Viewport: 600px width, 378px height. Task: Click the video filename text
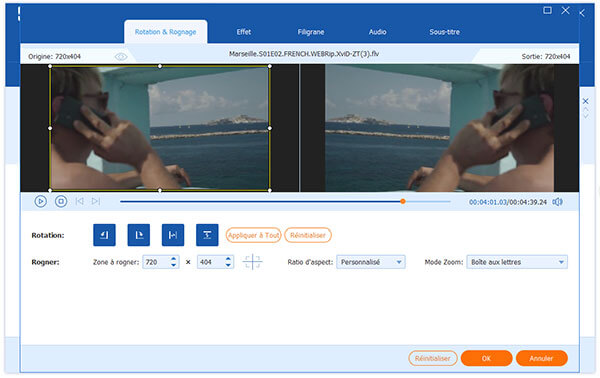[304, 54]
